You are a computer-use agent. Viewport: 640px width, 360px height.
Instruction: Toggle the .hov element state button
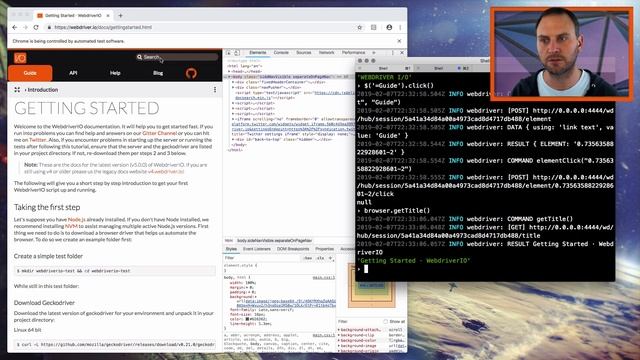pos(307,258)
